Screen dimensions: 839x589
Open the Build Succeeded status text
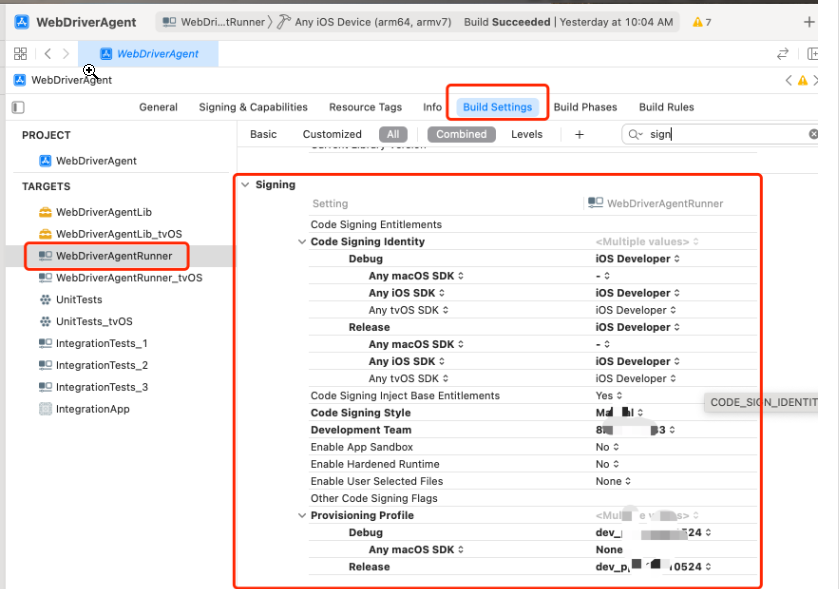tap(568, 22)
